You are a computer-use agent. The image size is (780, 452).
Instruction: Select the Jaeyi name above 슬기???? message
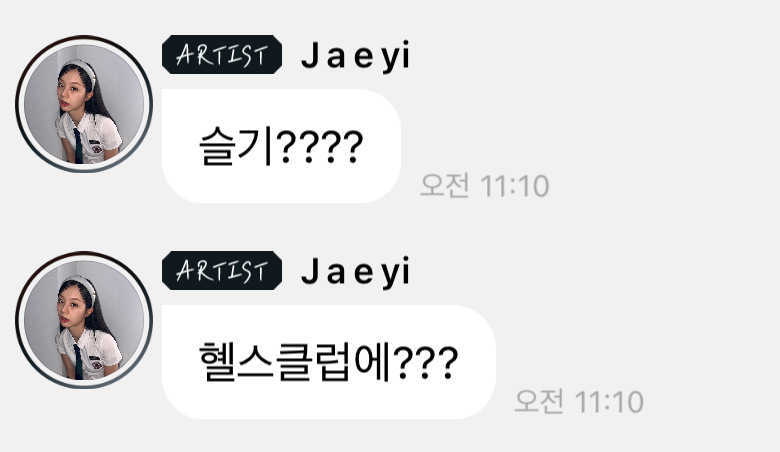(x=355, y=56)
